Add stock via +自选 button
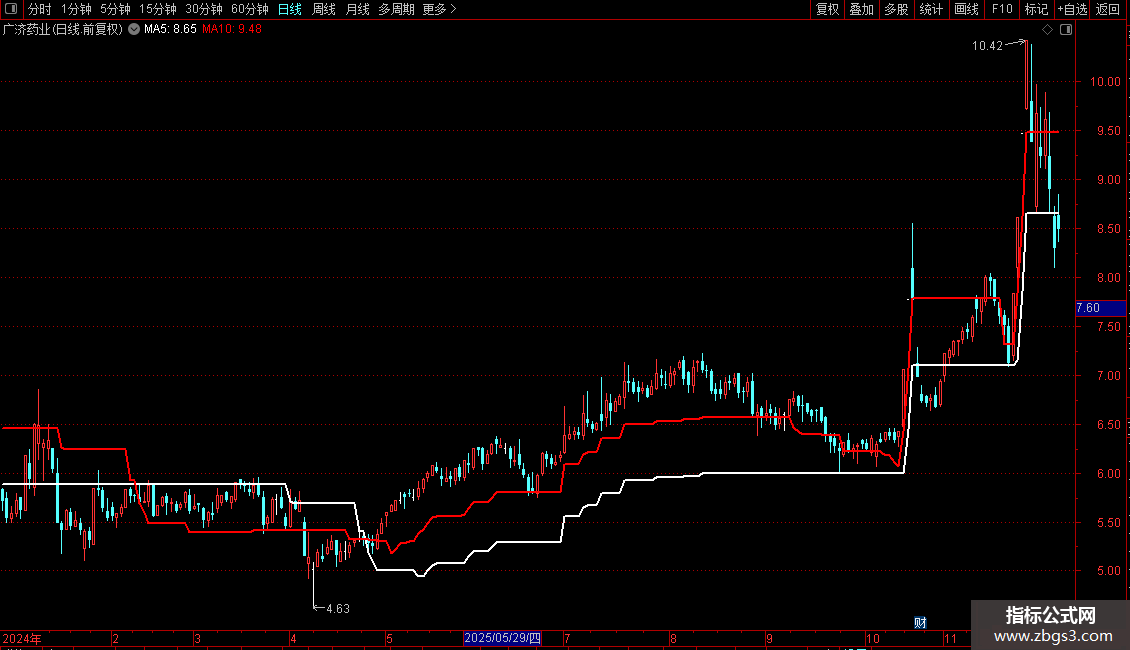The height and width of the screenshot is (650, 1130). coord(1072,9)
